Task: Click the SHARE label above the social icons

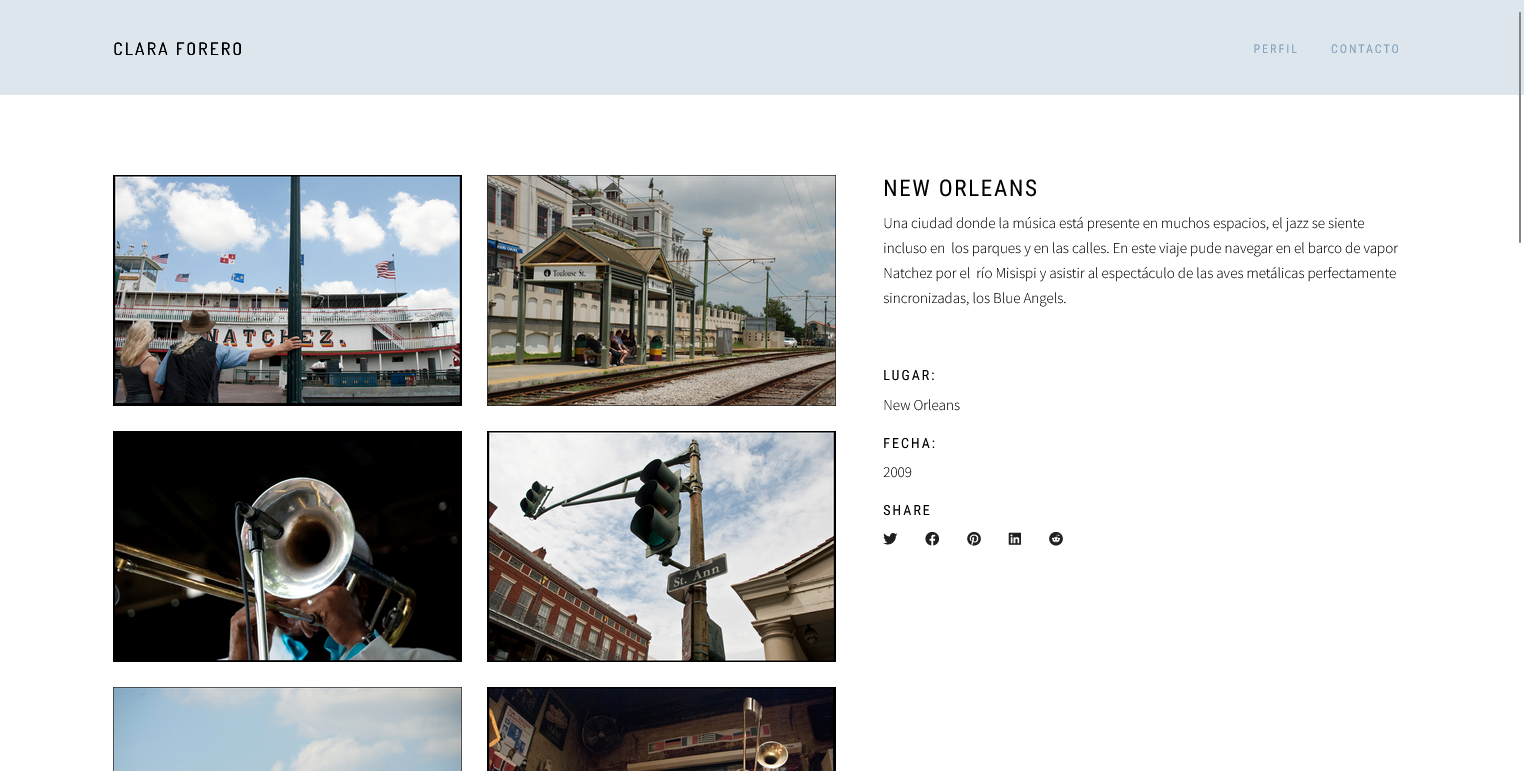Action: [907, 510]
